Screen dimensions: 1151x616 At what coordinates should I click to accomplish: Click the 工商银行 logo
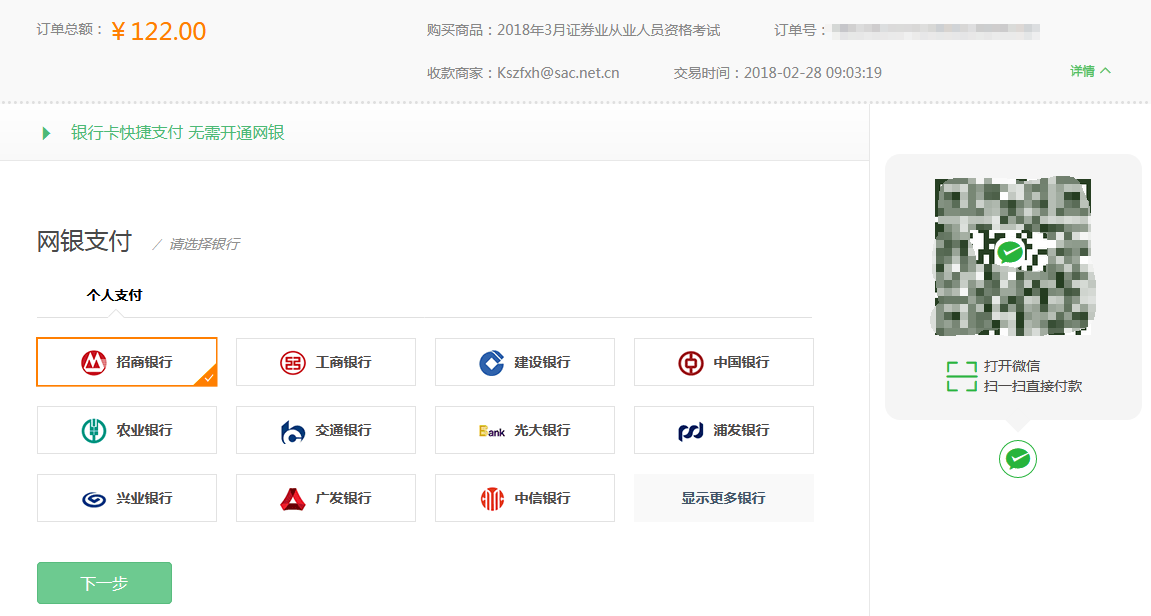tap(293, 362)
